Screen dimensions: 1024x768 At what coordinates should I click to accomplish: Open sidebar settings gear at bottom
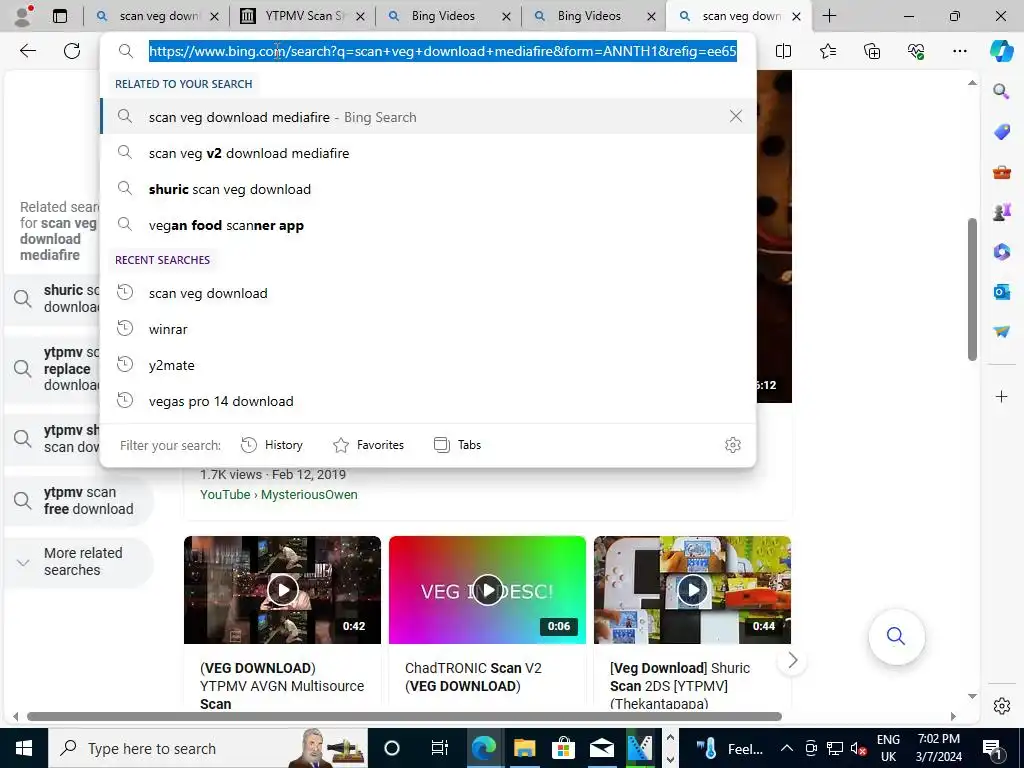pos(1001,706)
